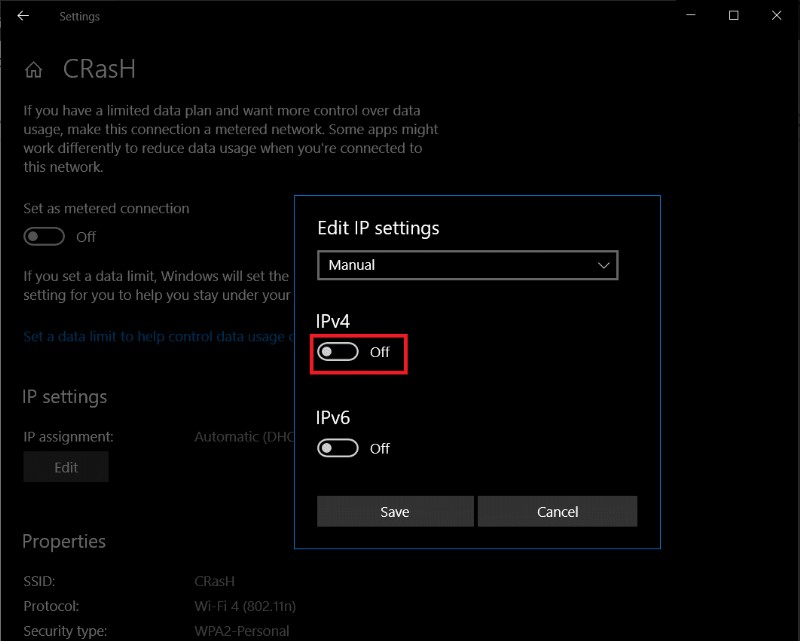This screenshot has height=641, width=800.
Task: Go back using the back arrow
Action: [x=23, y=16]
